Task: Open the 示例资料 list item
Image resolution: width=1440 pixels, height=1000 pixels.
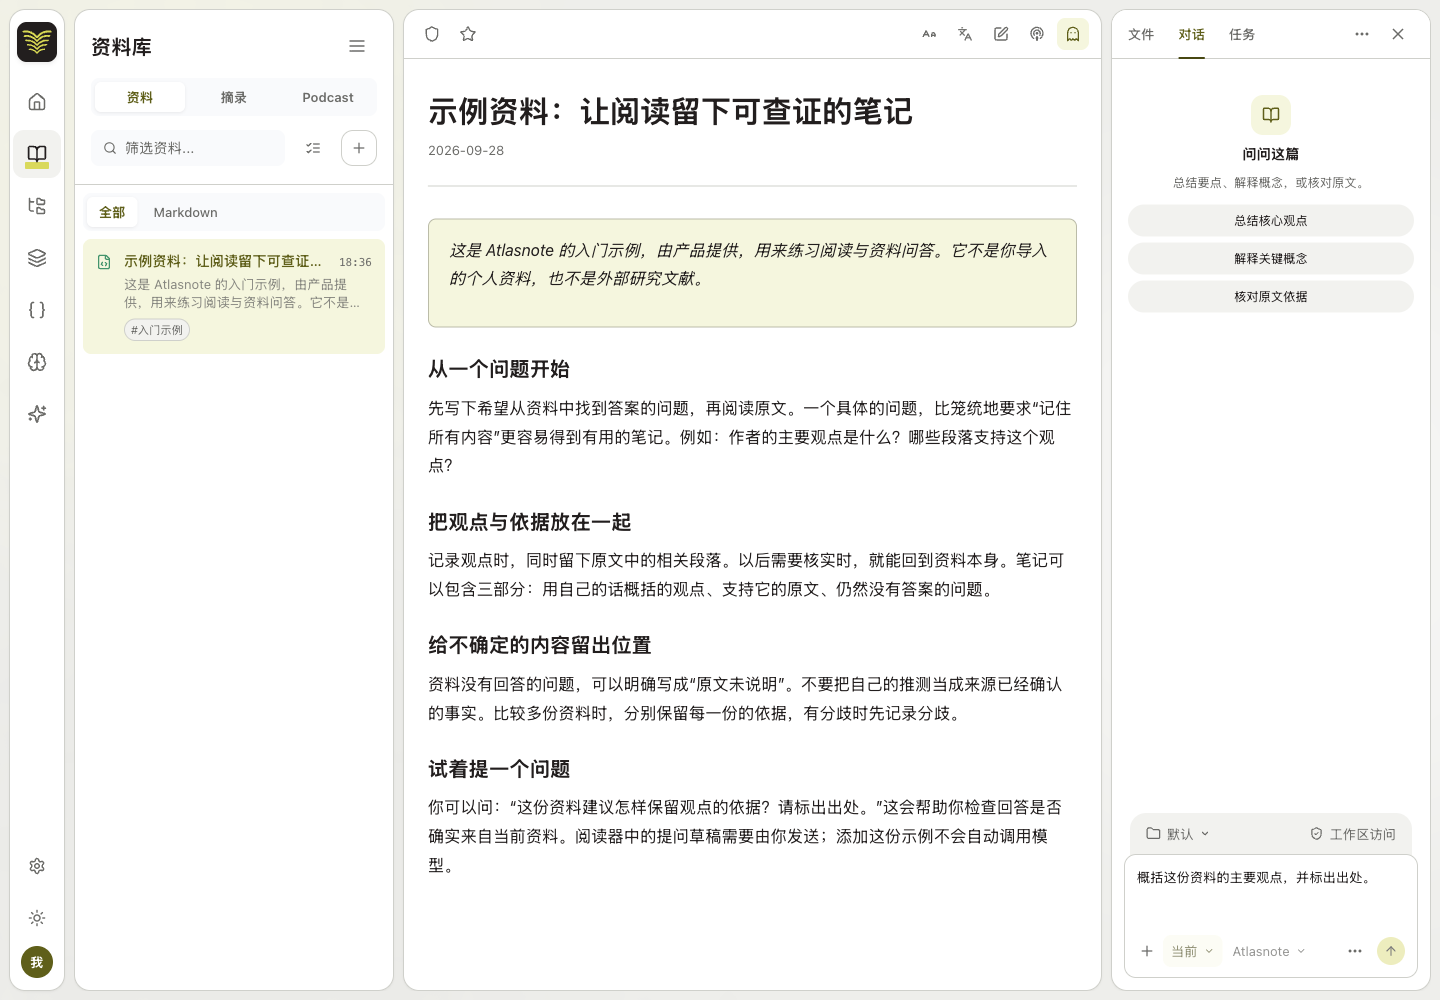Action: [x=234, y=296]
